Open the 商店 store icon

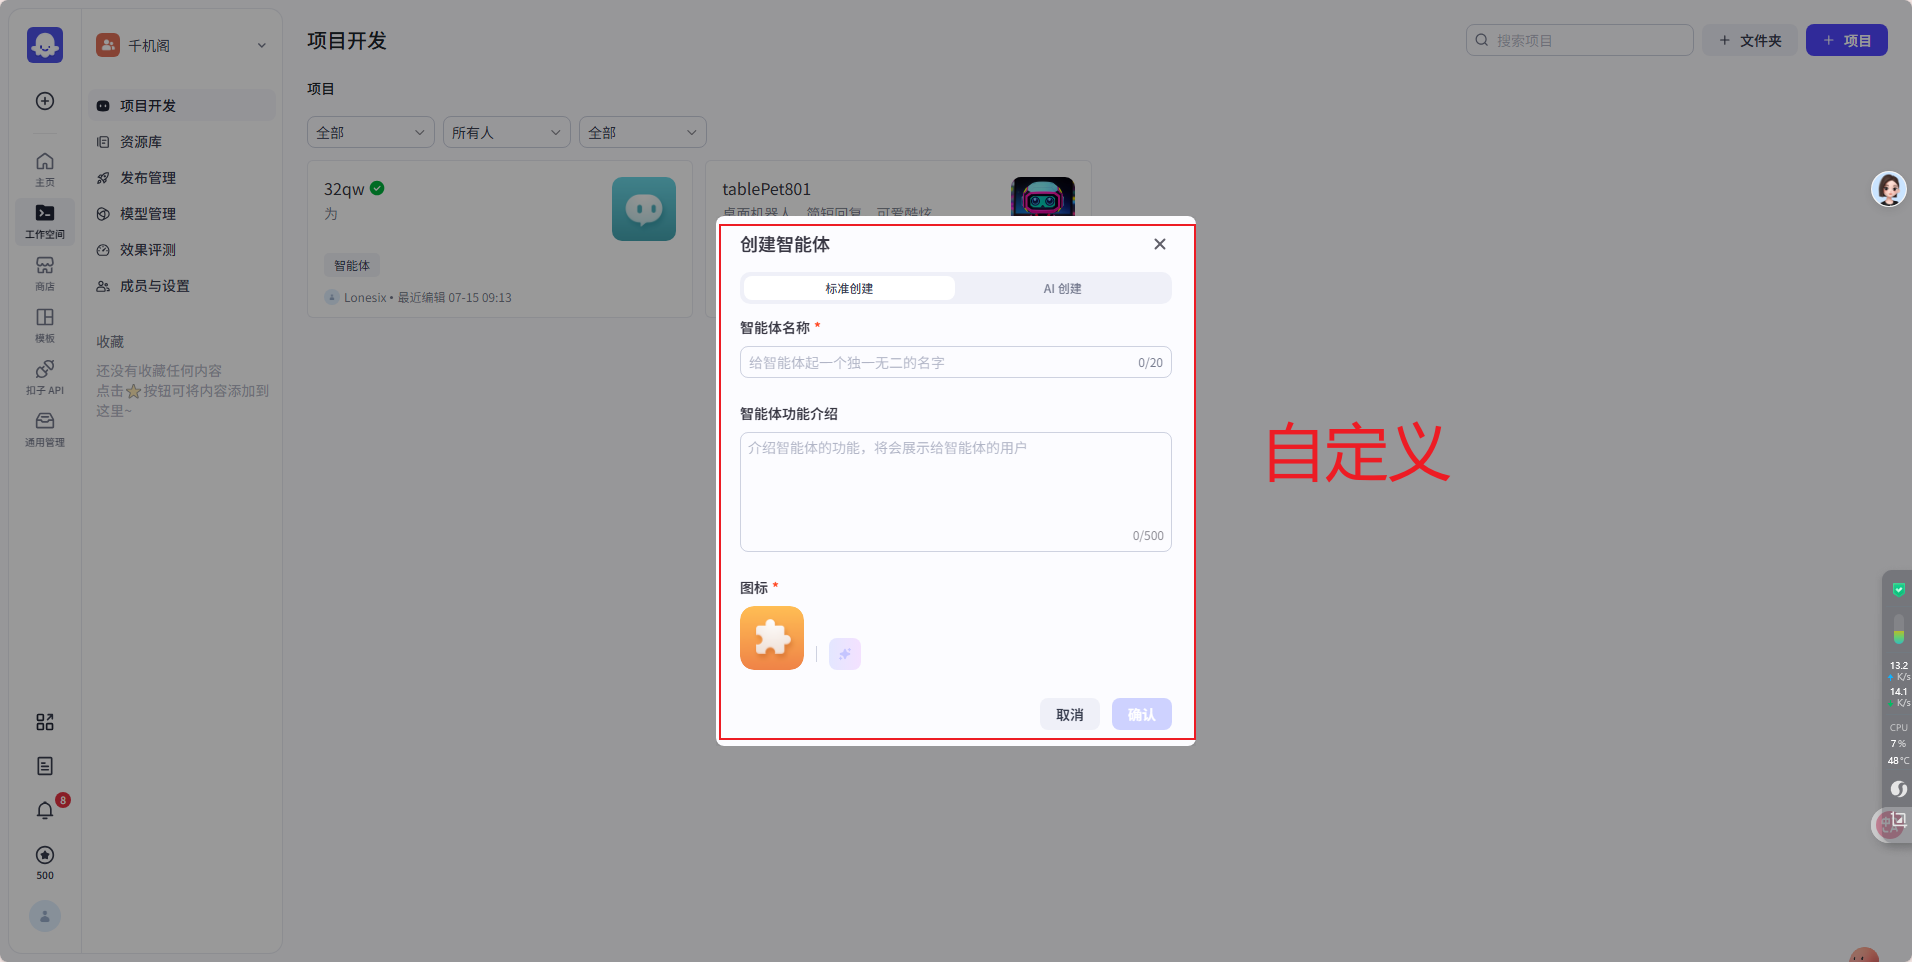click(45, 272)
